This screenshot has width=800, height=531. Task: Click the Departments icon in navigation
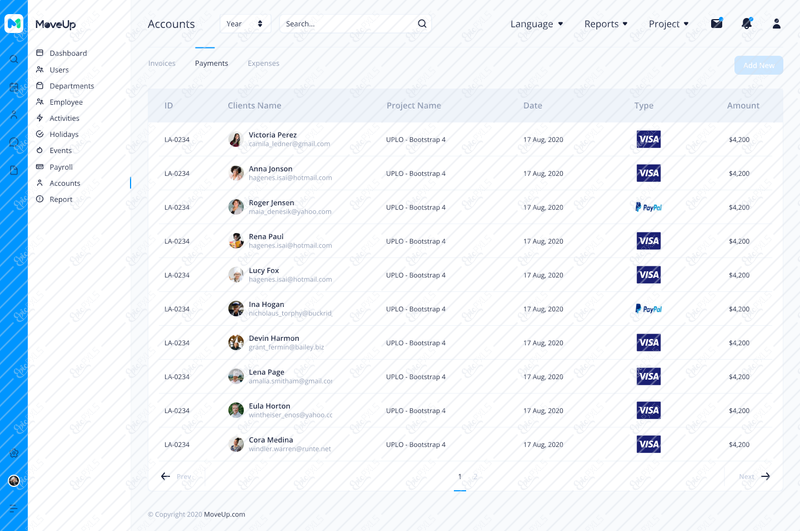(40, 86)
